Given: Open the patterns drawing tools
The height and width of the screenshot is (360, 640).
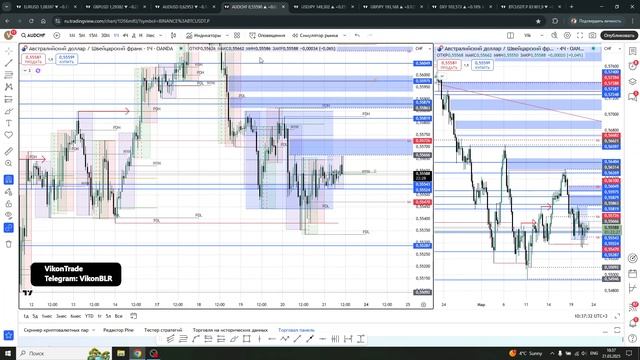Looking at the screenshot, I should tap(9, 87).
